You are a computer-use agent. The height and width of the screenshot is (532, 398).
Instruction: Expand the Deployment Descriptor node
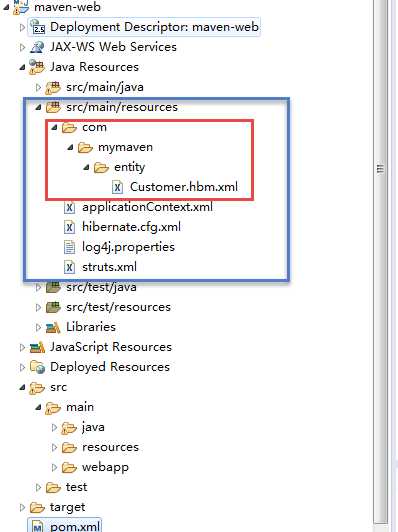[22, 27]
